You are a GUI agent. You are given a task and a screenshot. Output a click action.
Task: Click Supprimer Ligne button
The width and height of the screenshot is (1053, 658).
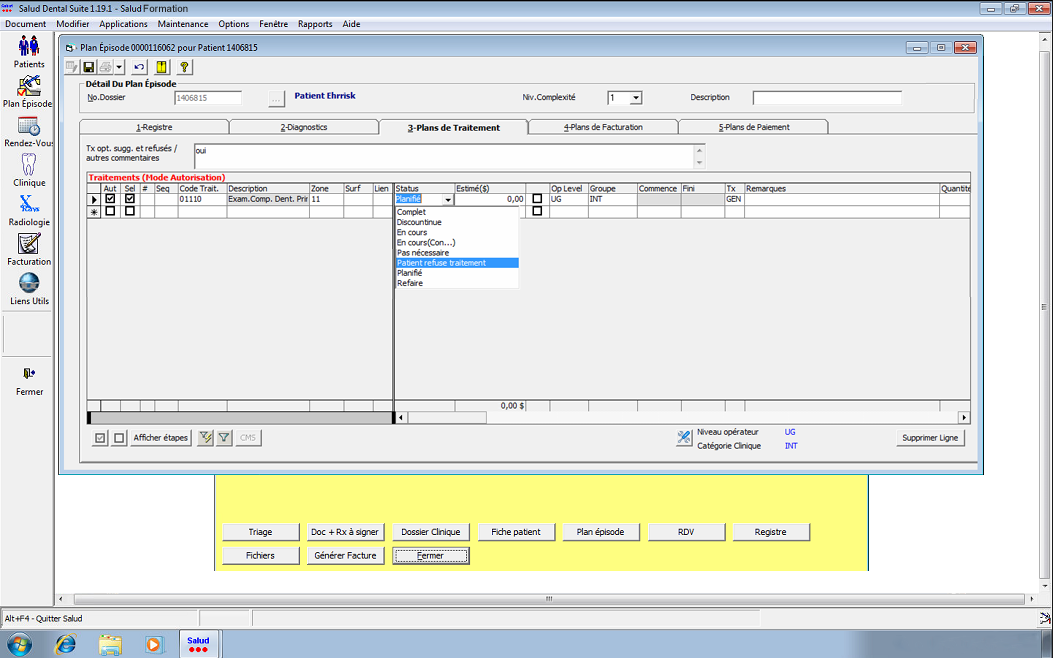(930, 438)
